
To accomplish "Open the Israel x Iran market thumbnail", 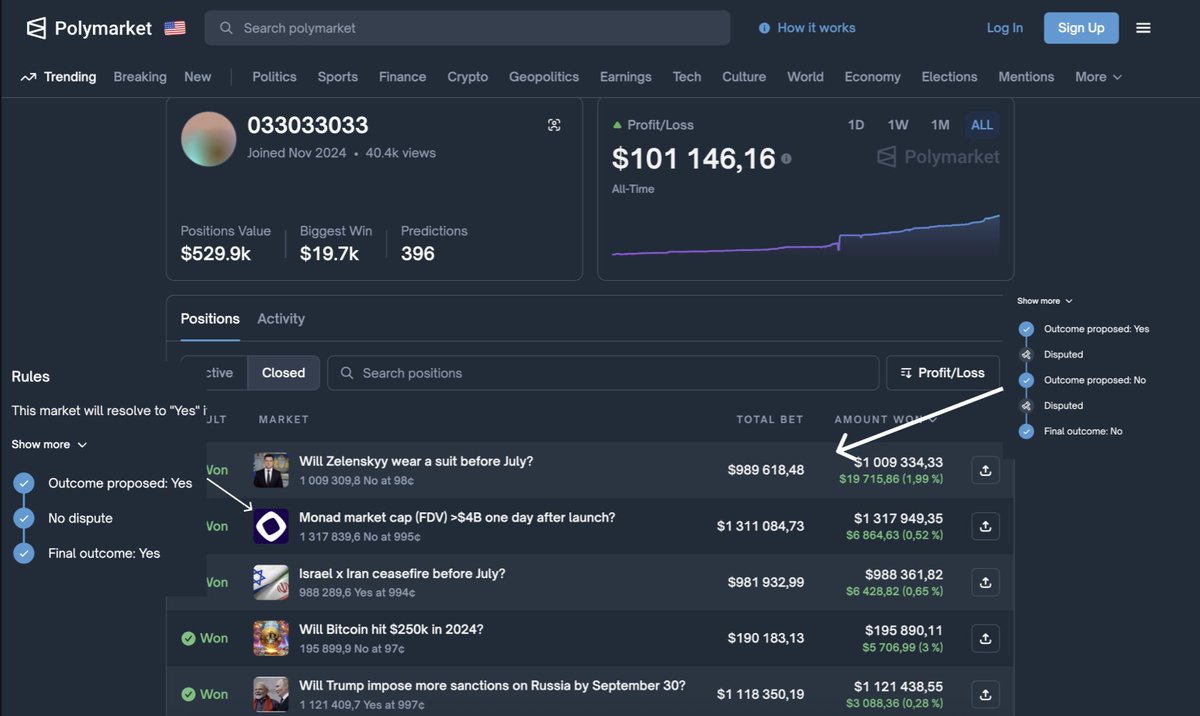I will pyautogui.click(x=271, y=582).
